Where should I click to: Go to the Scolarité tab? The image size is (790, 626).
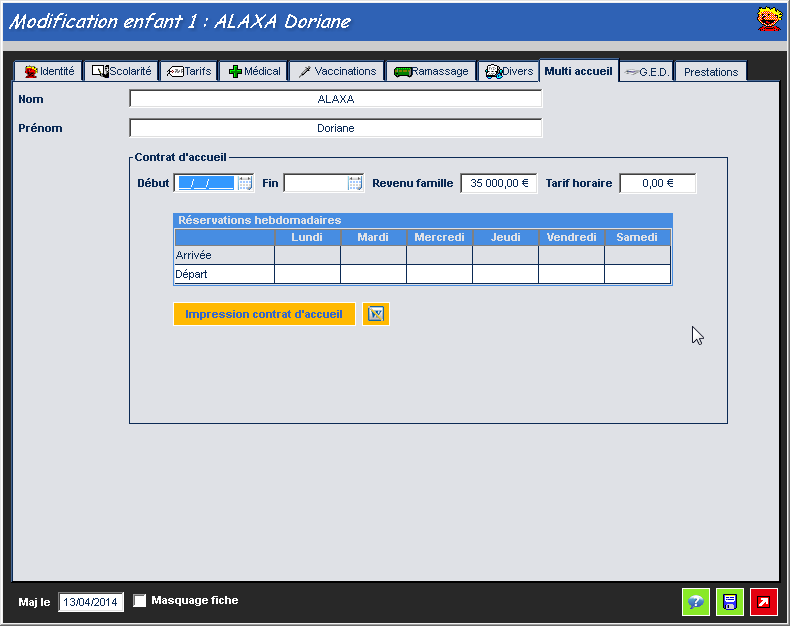point(121,71)
